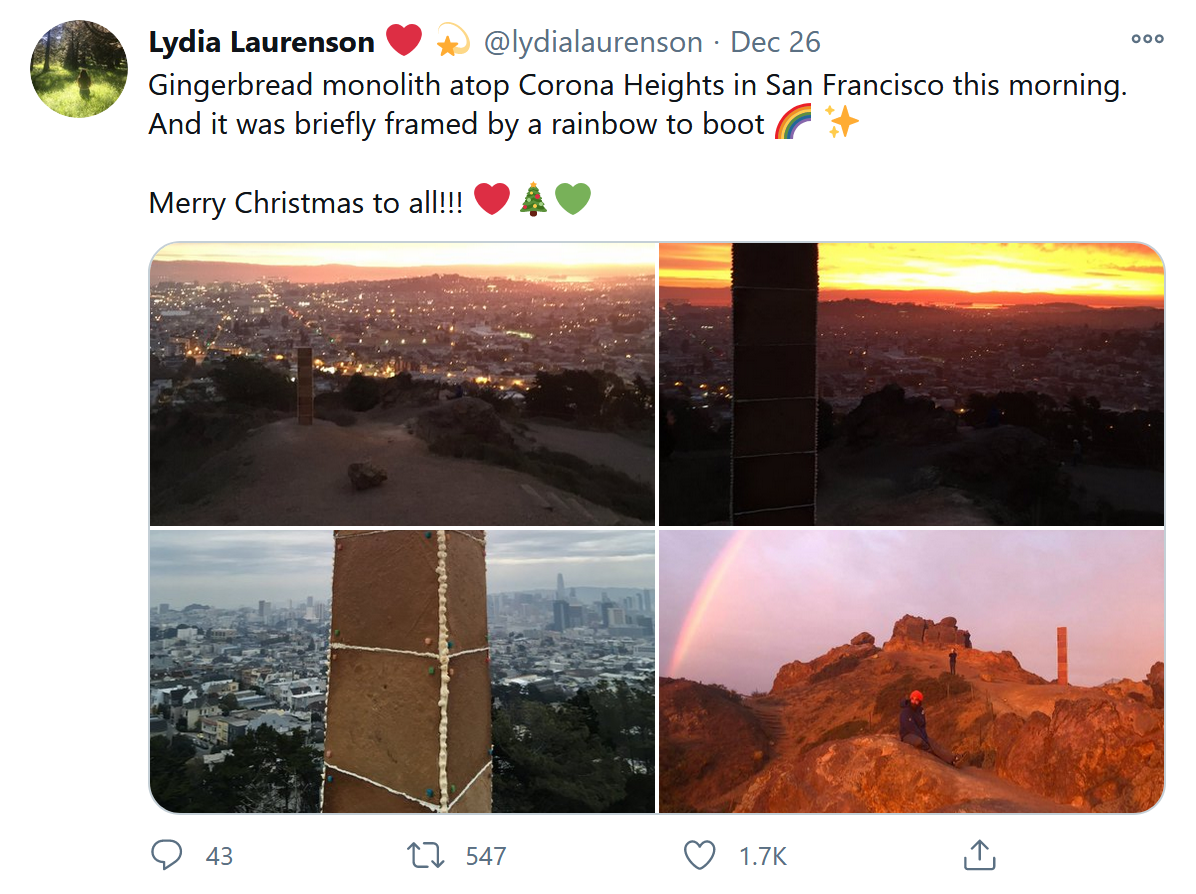
Task: Open the three-dot more options menu
Action: (x=1147, y=39)
